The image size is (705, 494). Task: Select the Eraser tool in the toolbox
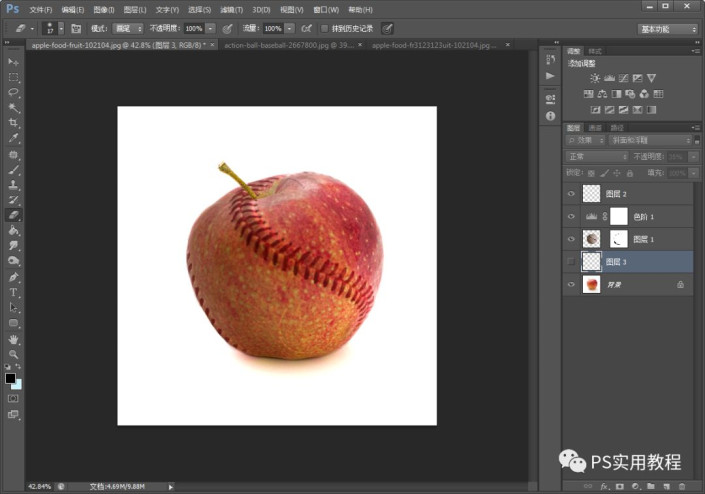tap(13, 215)
